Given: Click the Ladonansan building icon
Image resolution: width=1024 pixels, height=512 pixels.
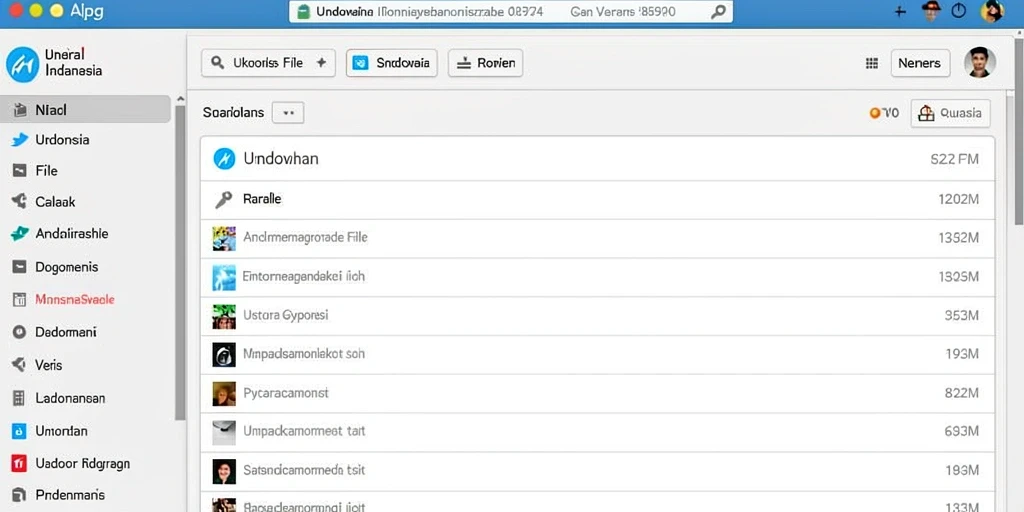Looking at the screenshot, I should point(20,398).
